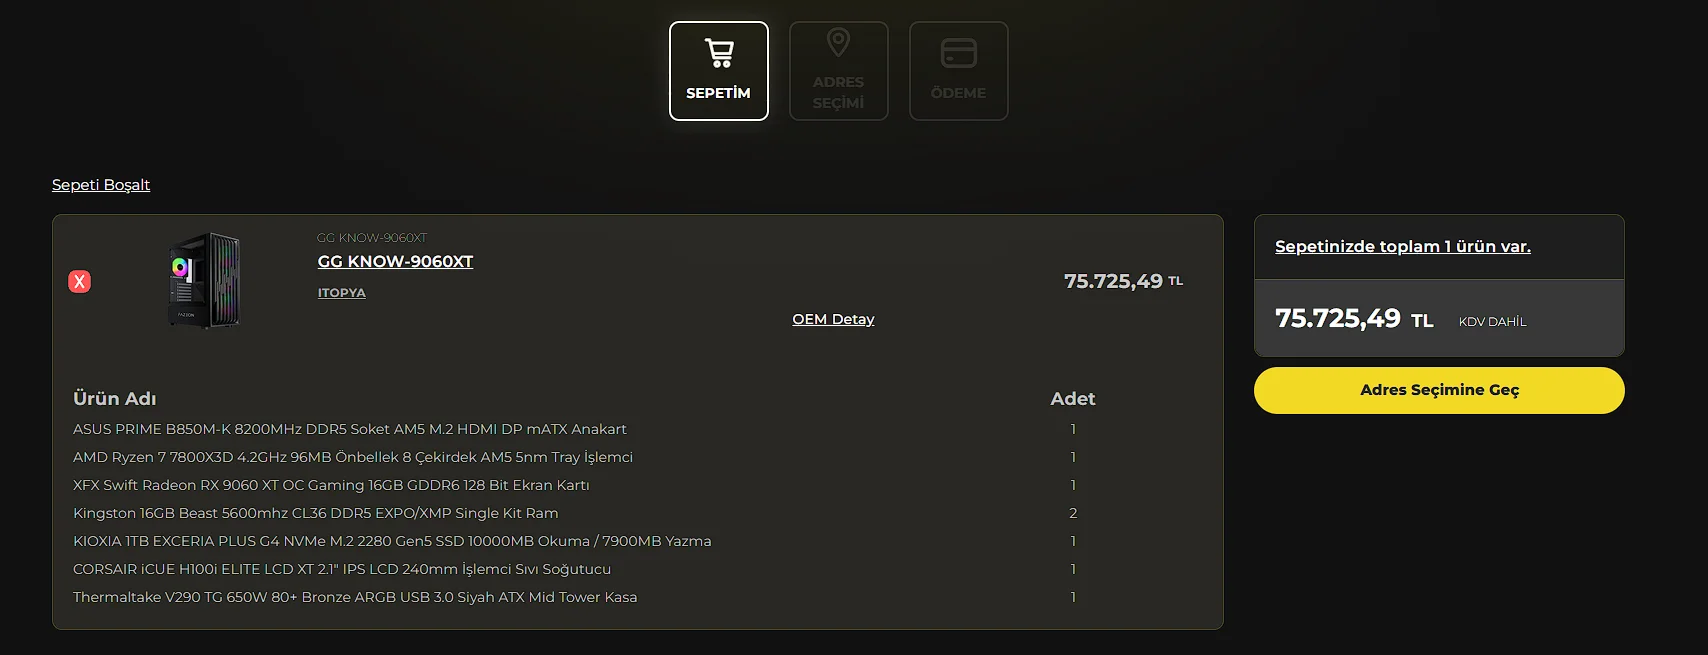1708x655 pixels.
Task: Click the location pin icon for Adres Seçimi
Action: pos(838,43)
